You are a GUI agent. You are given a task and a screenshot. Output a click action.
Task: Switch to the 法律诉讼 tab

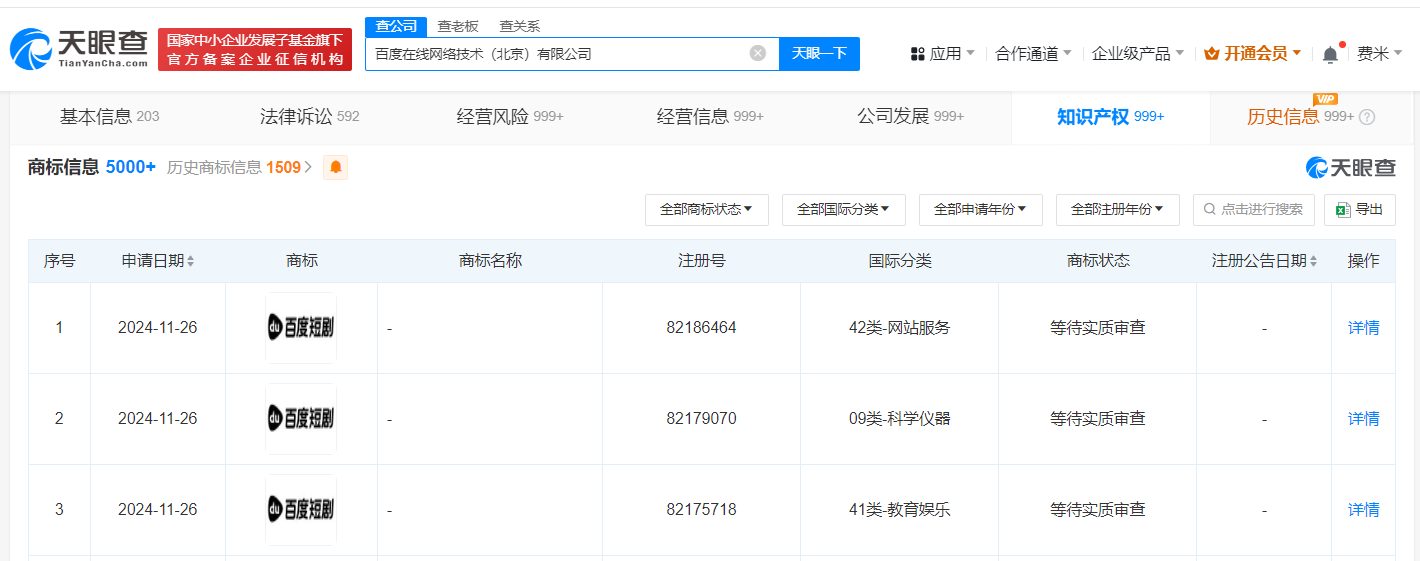[x=309, y=117]
